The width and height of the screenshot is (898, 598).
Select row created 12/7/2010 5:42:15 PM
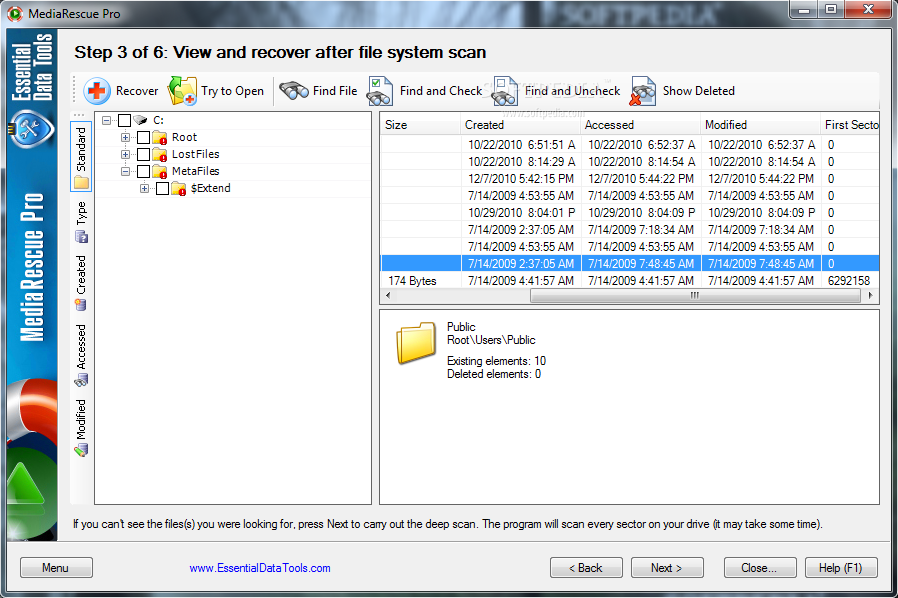(630, 179)
